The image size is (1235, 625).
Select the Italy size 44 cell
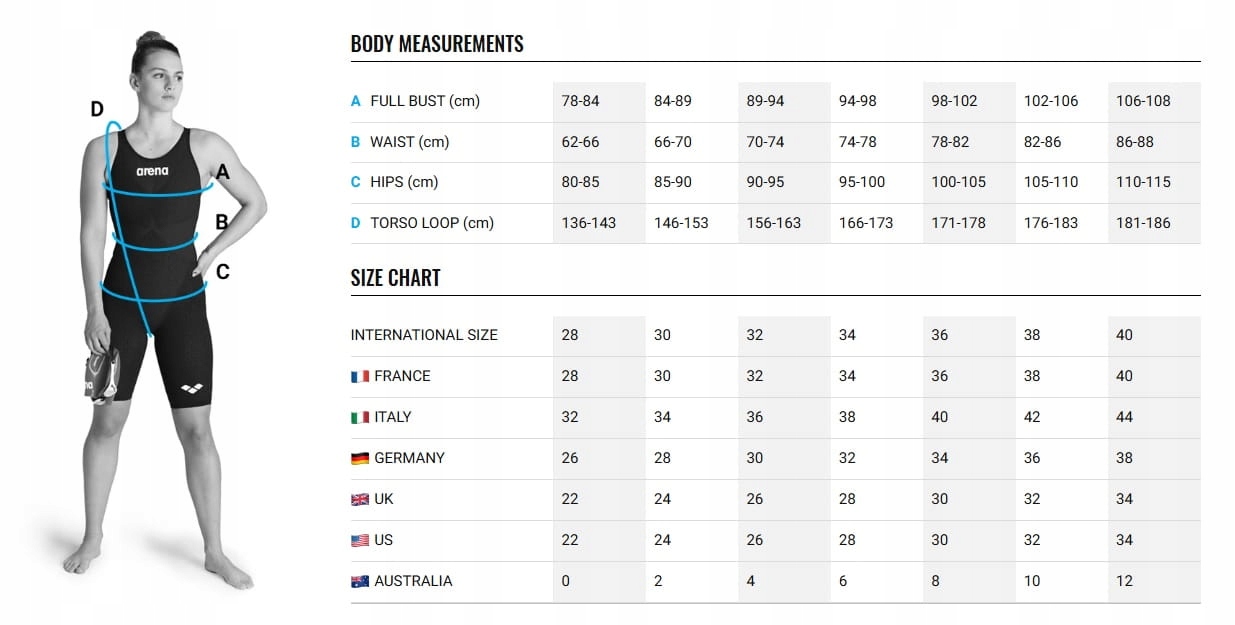coord(1125,417)
